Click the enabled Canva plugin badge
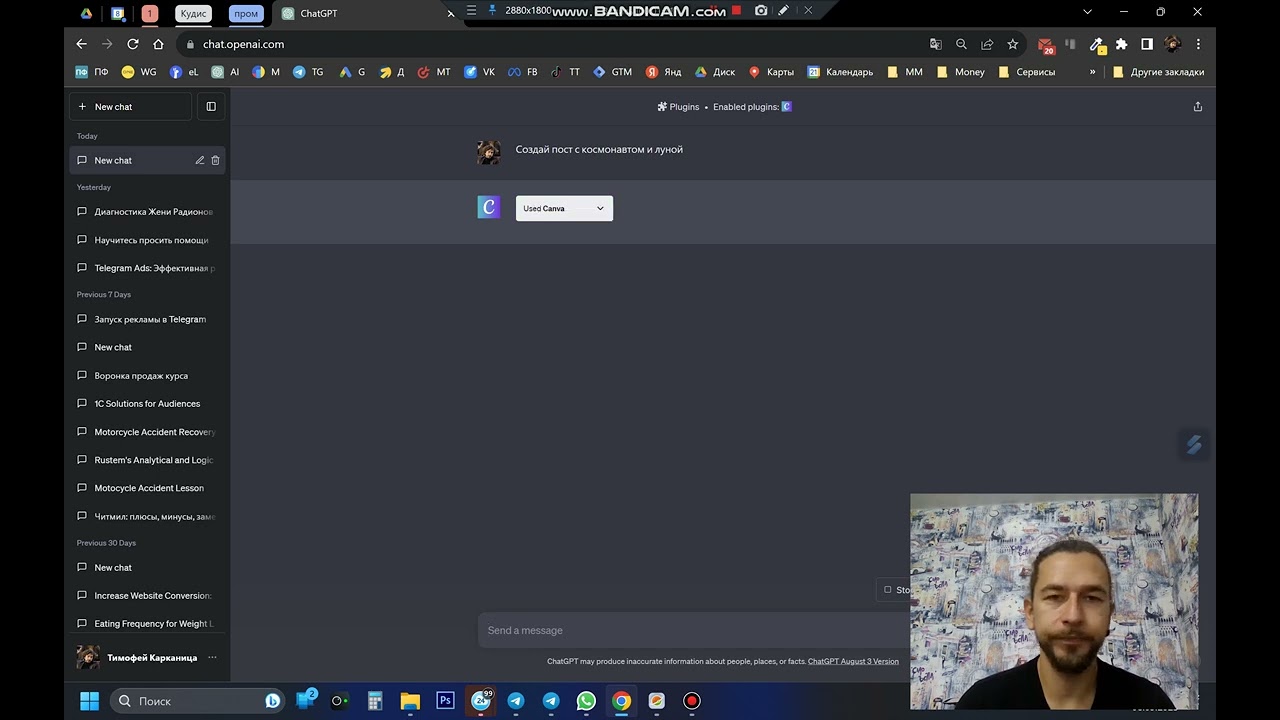The image size is (1280, 720). click(x=787, y=107)
